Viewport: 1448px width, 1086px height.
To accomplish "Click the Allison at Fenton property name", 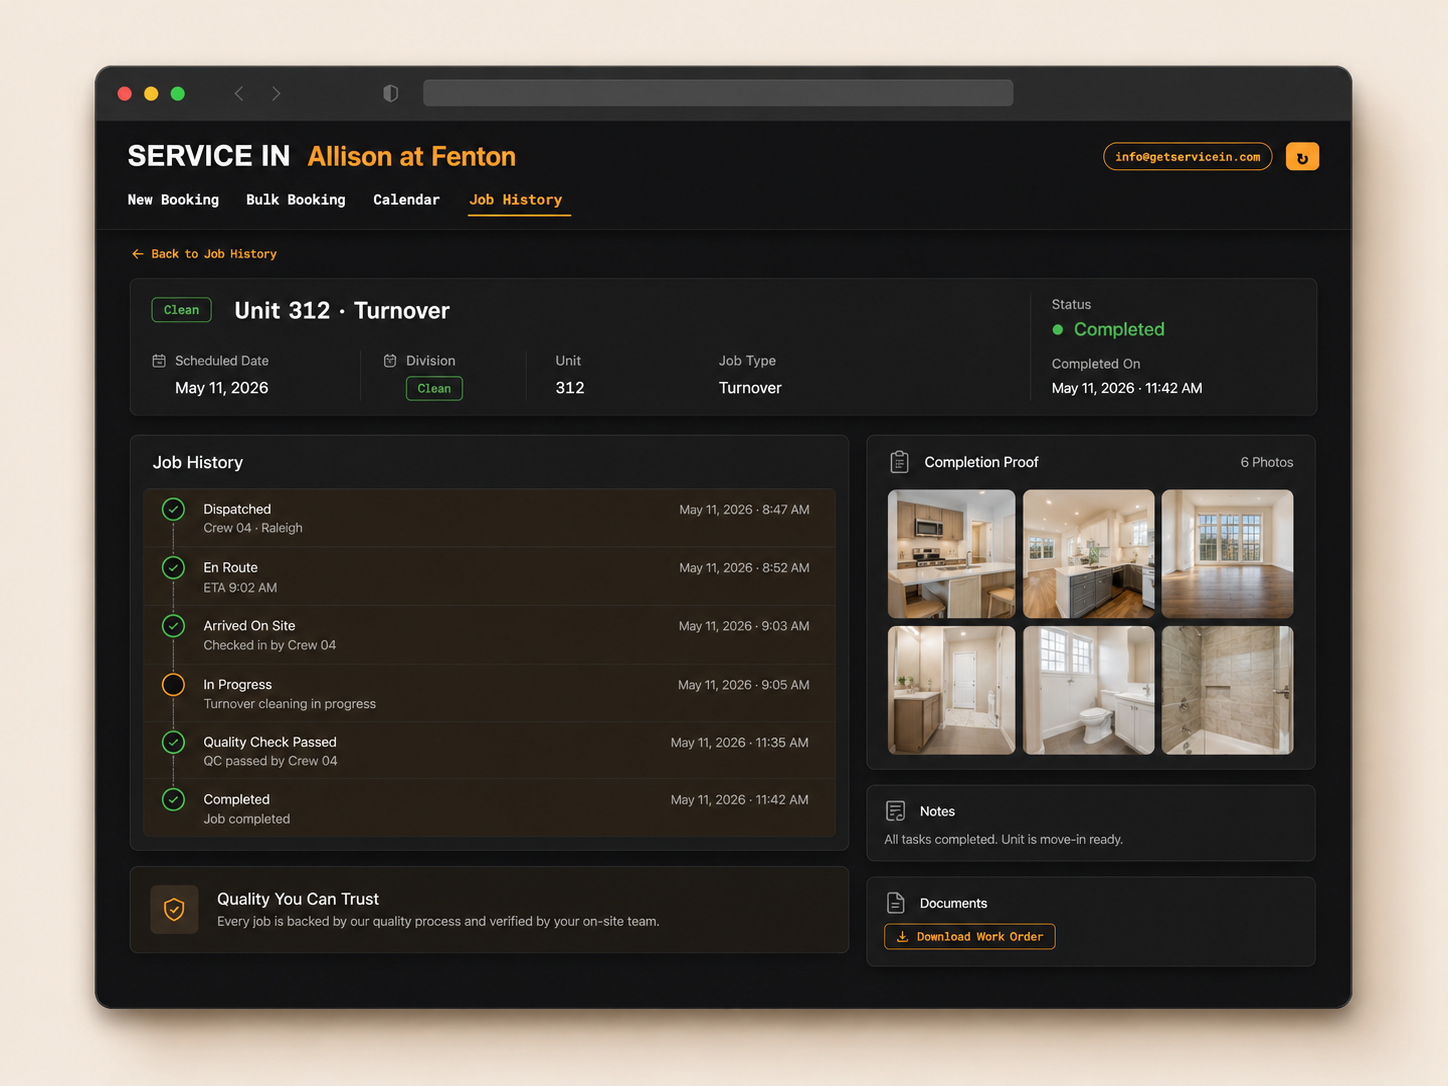I will tap(412, 157).
